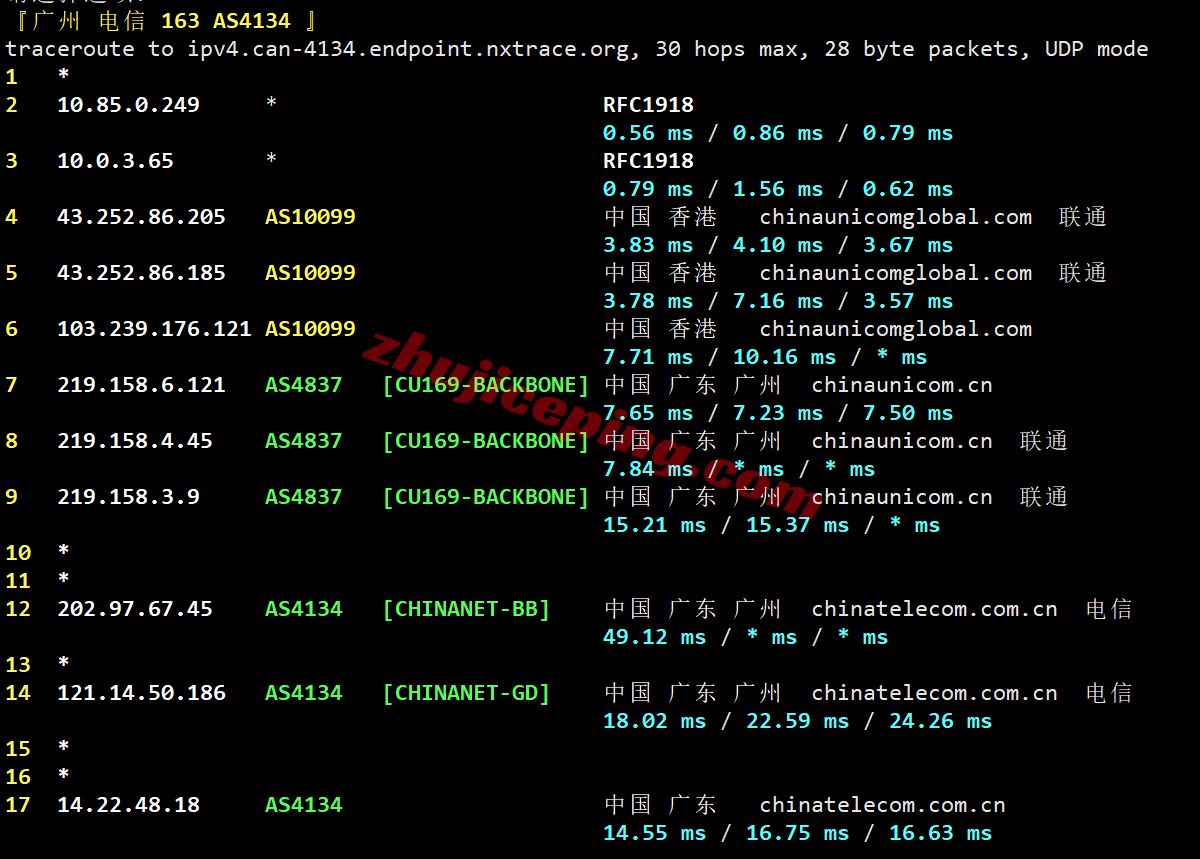
Task: Click RFC1918 label on hop 3
Action: pyautogui.click(x=648, y=161)
